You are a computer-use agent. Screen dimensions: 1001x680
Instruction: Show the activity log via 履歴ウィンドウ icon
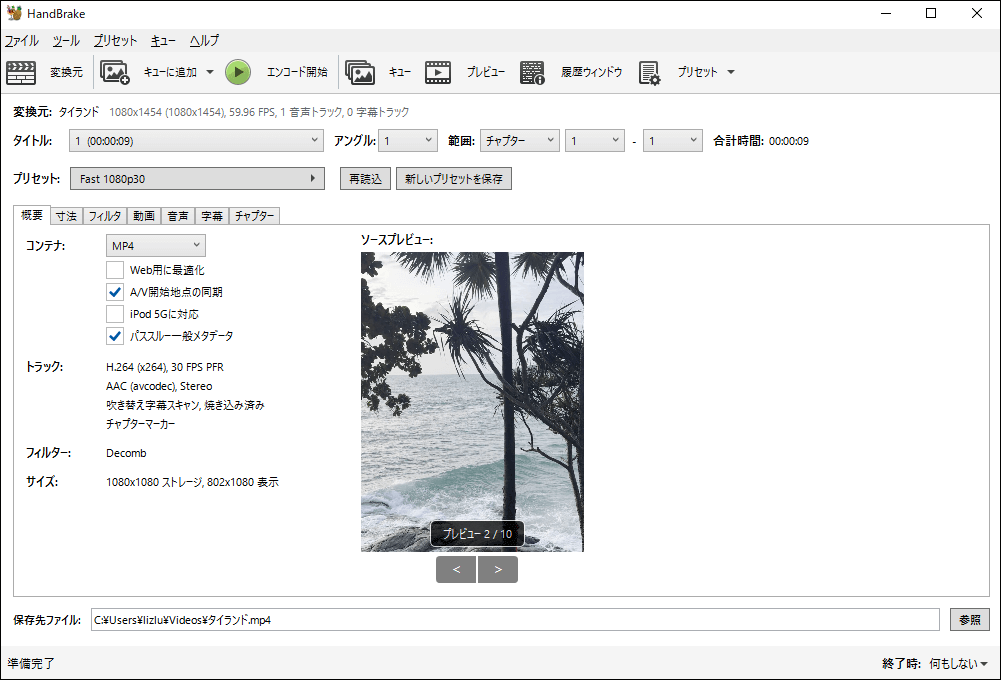coord(533,71)
